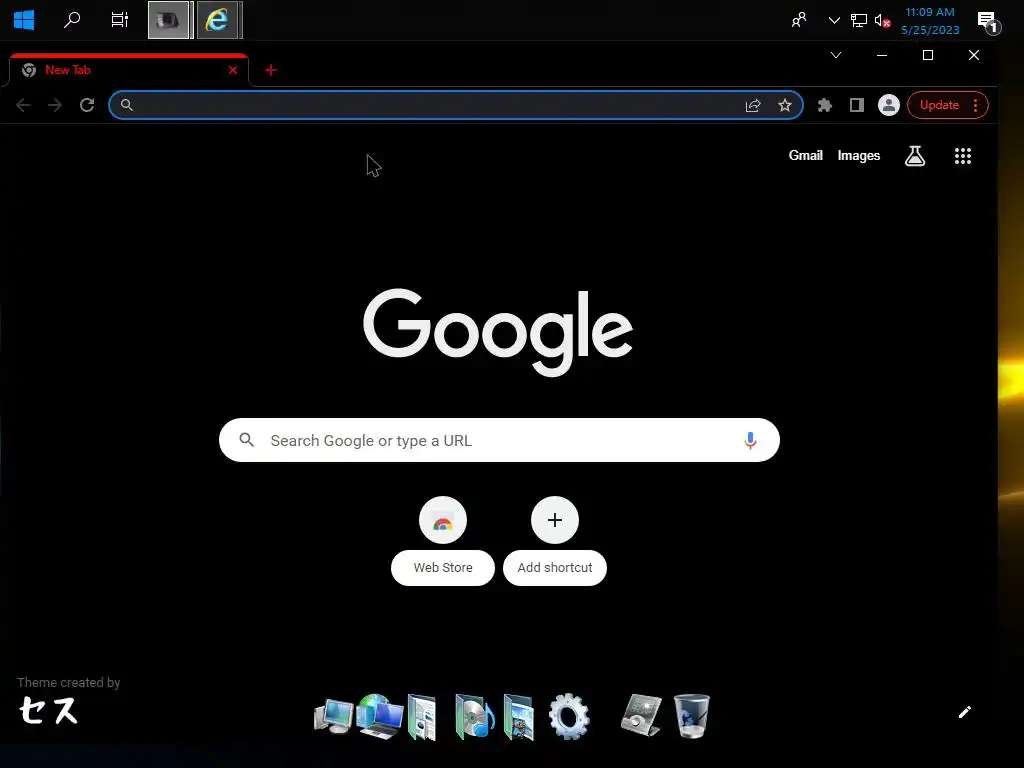Open the Music folder in the dock

[x=474, y=717]
